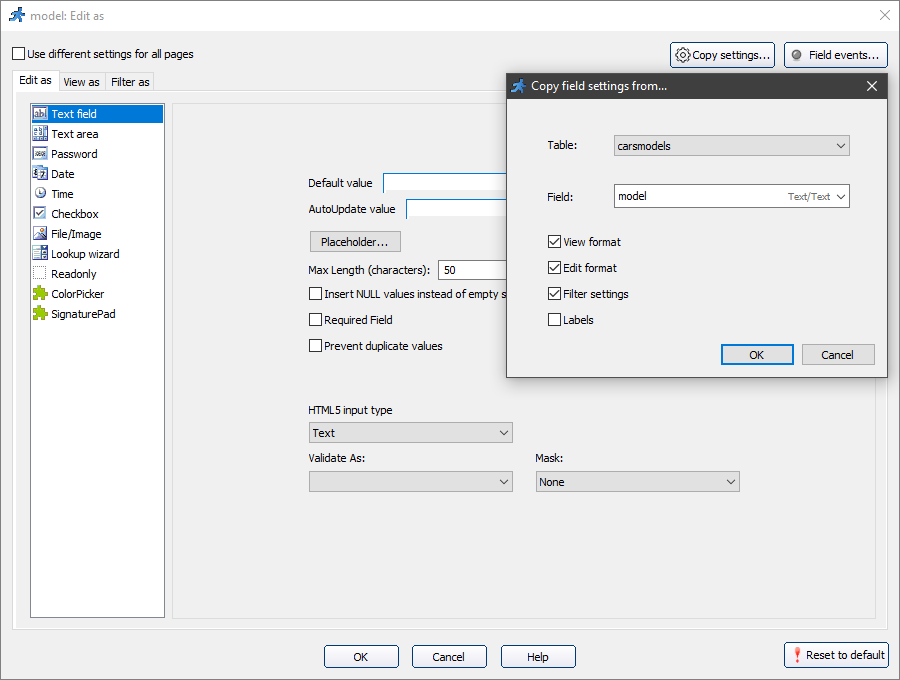Click the Reset to default button
Viewport: 900px width, 680px height.
coord(836,654)
